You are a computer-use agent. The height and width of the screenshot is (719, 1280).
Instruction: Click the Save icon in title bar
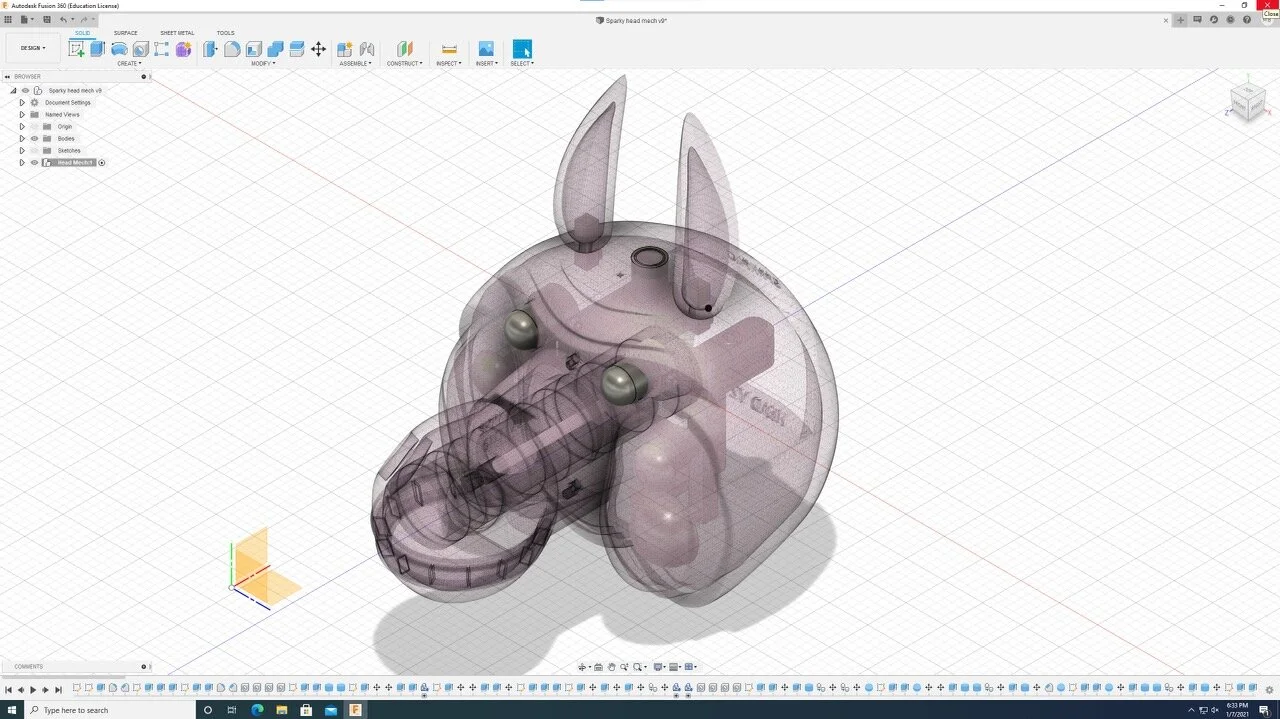click(x=47, y=19)
